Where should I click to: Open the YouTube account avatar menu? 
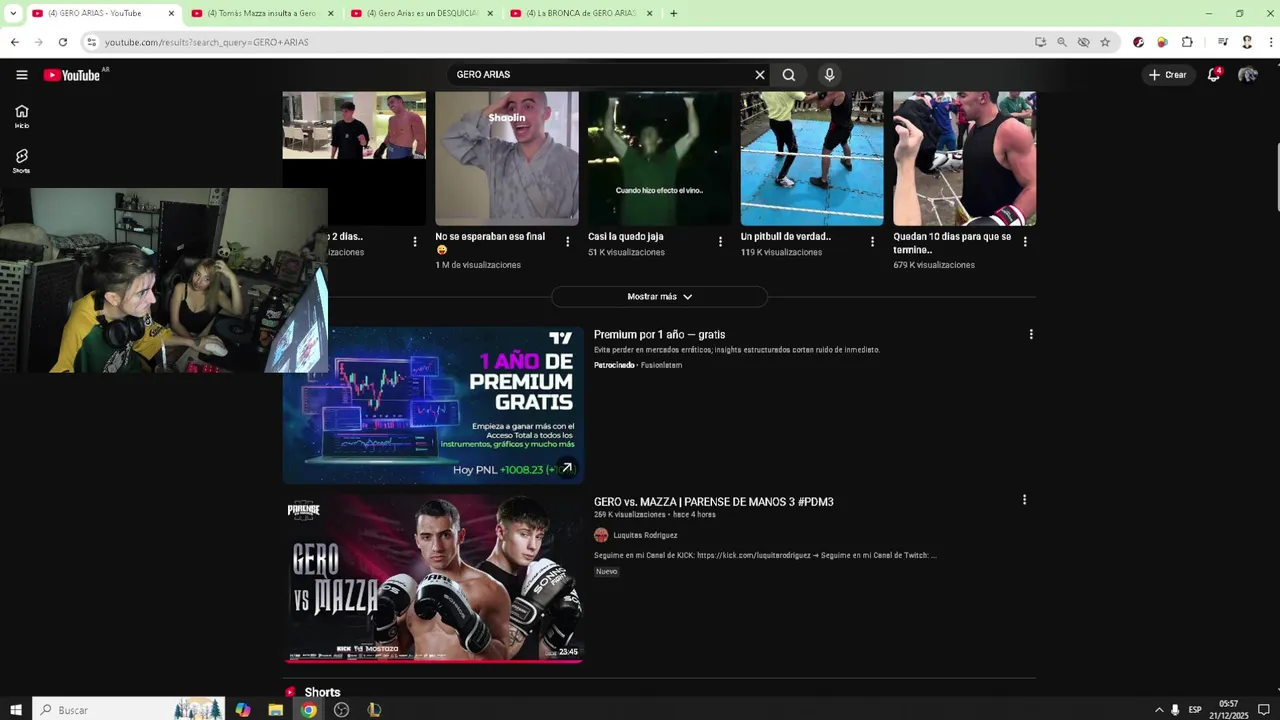coord(1247,75)
